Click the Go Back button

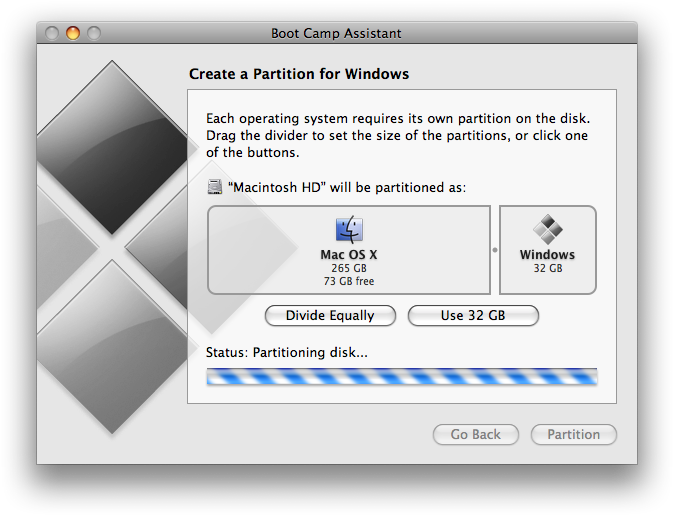click(476, 435)
